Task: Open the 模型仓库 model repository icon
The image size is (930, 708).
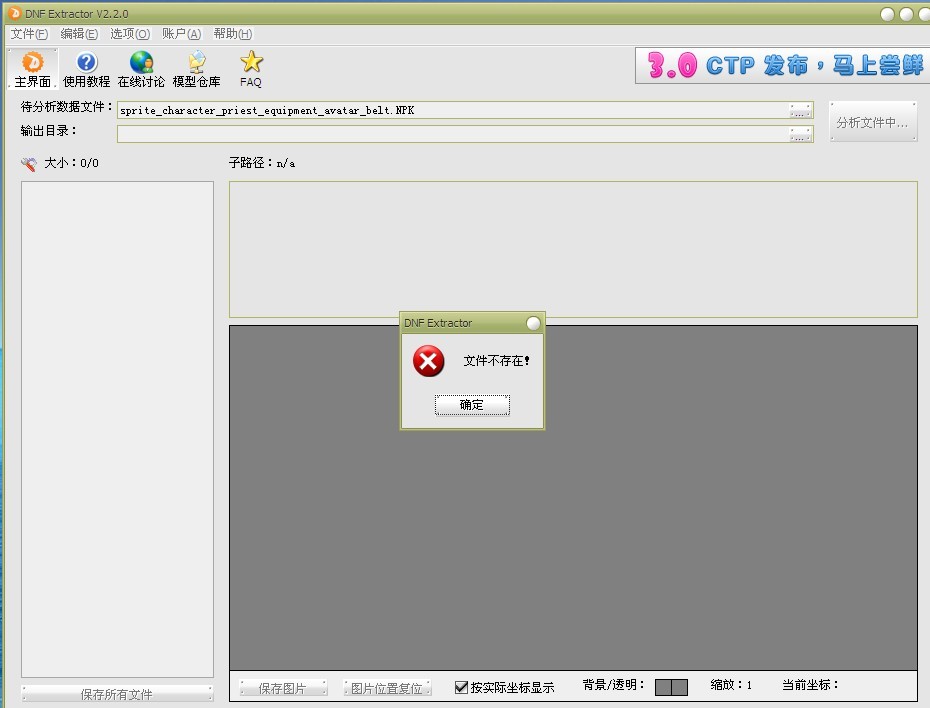Action: (196, 69)
